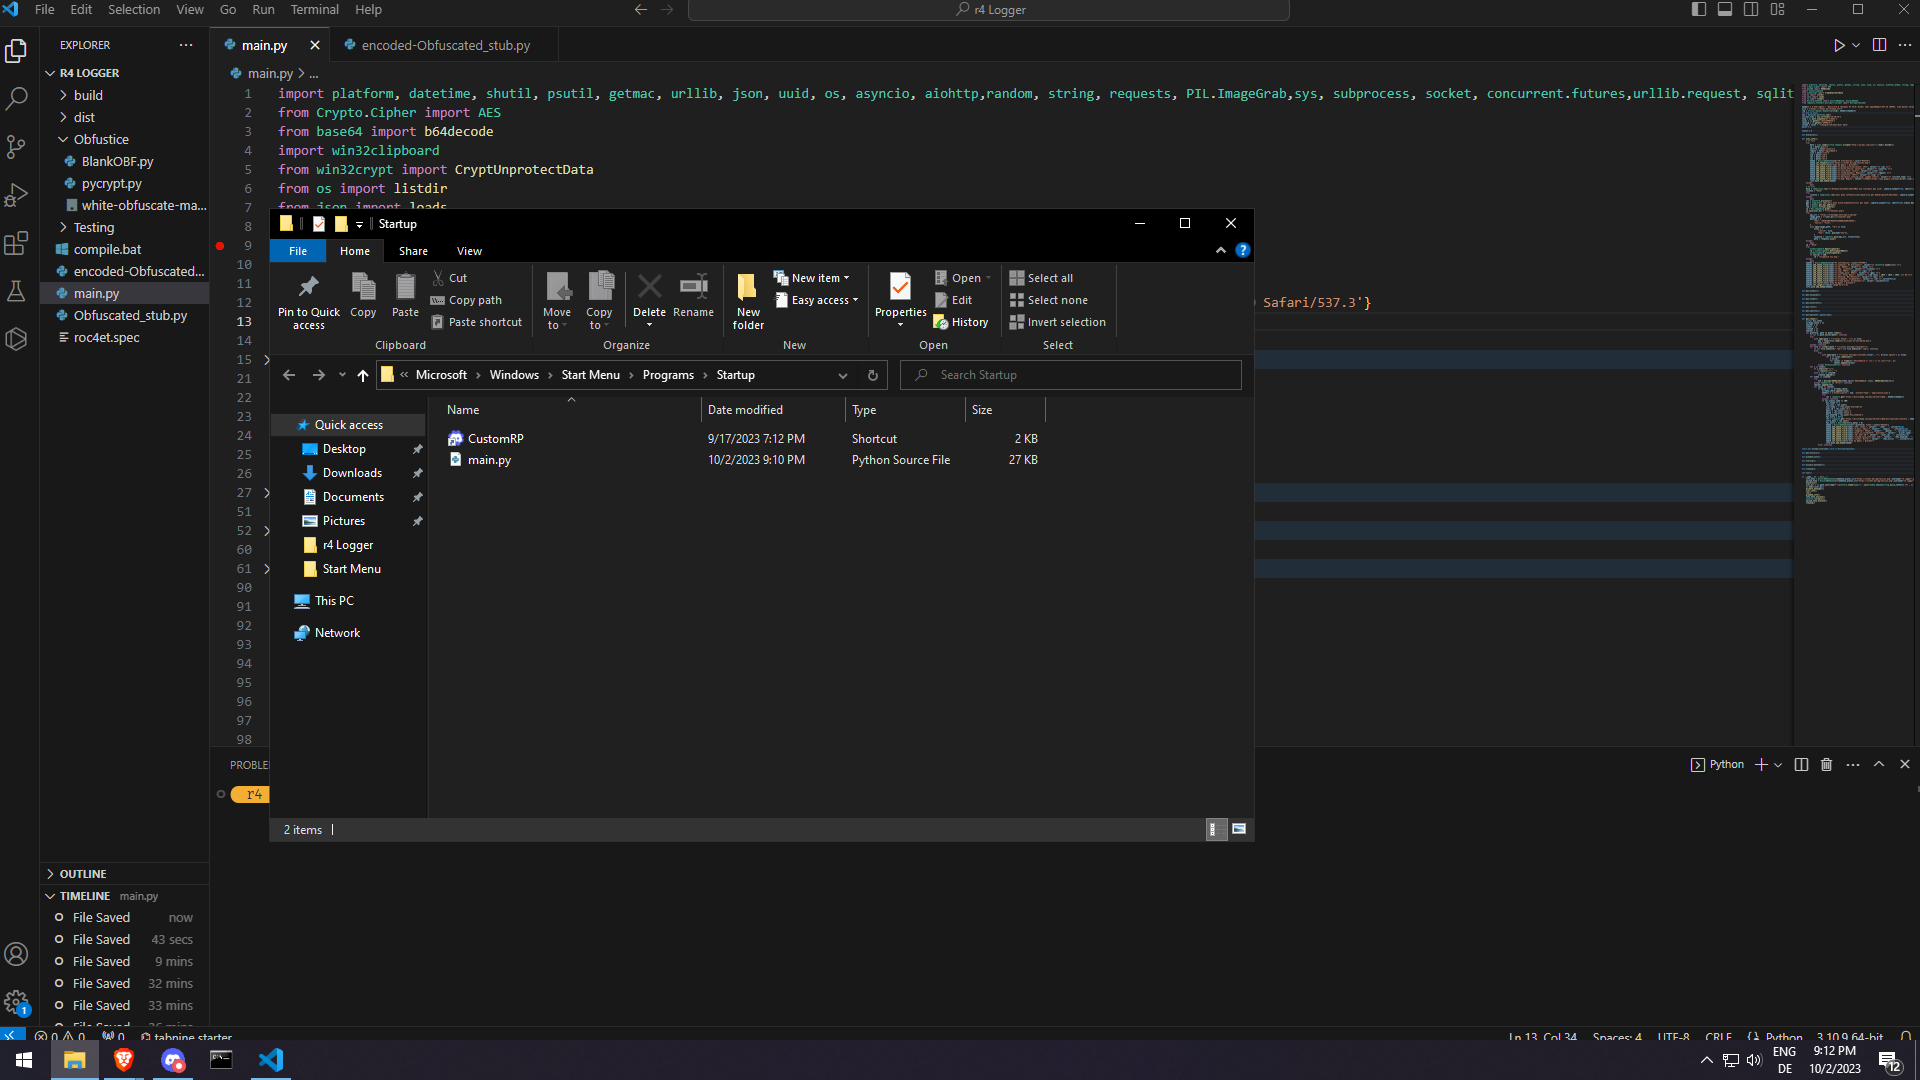Open the Testing flask icon in activity bar
The image size is (1920, 1080).
tap(16, 291)
